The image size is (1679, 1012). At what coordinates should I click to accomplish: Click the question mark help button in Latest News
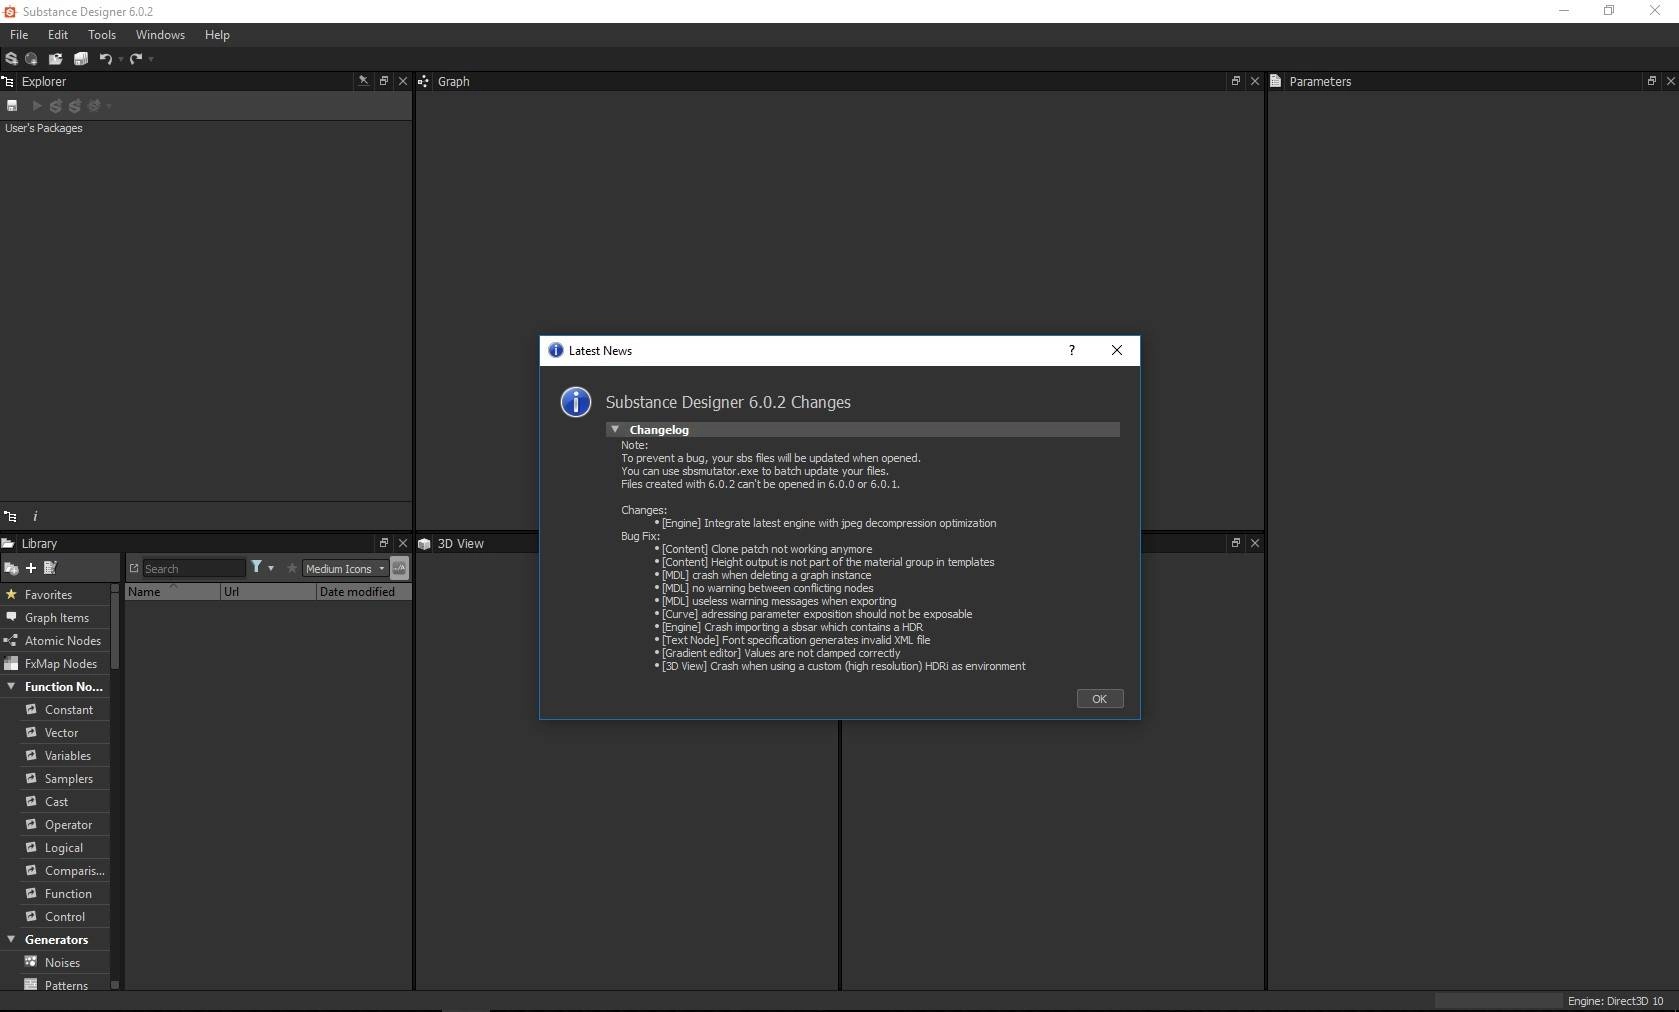click(x=1072, y=350)
